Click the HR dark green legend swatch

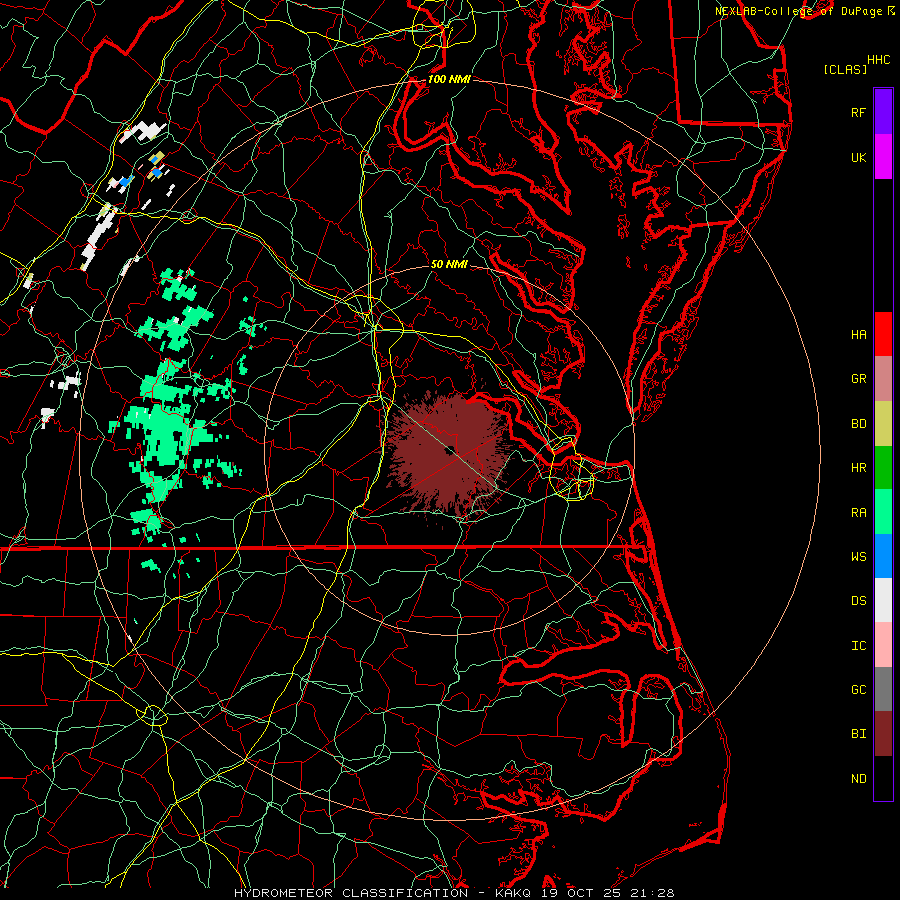[x=883, y=468]
